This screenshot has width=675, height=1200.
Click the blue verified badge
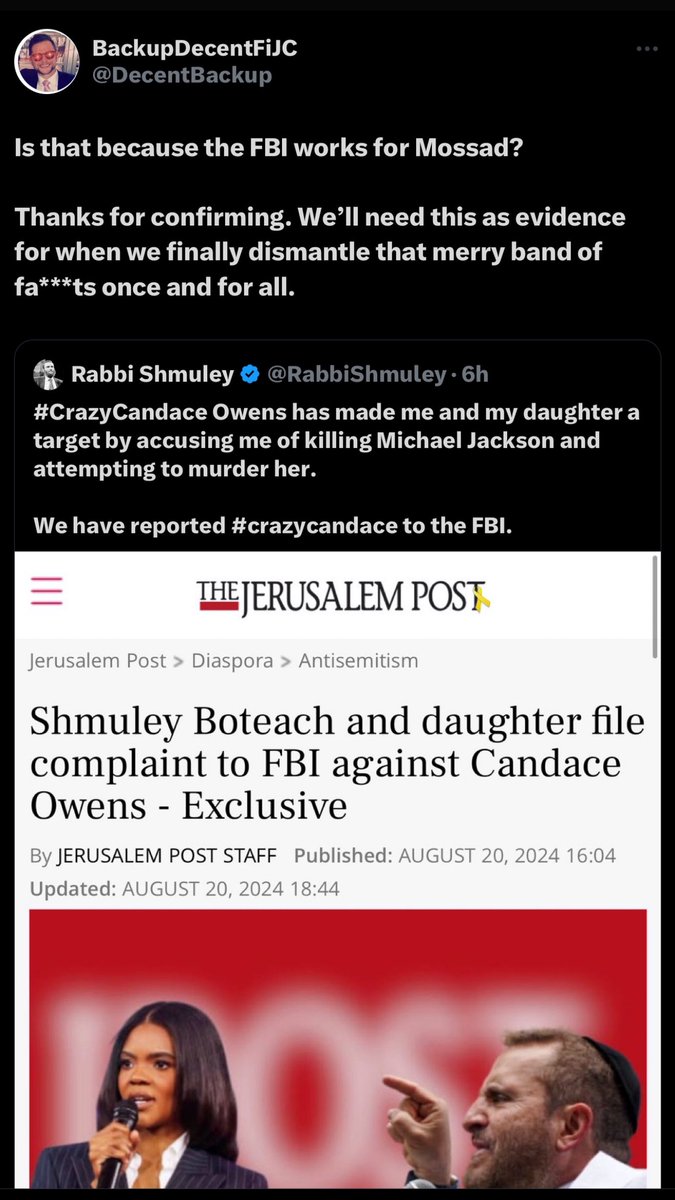pyautogui.click(x=251, y=375)
